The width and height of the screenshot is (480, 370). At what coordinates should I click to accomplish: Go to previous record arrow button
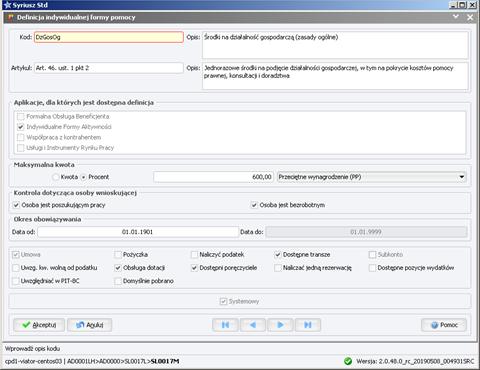click(x=253, y=325)
